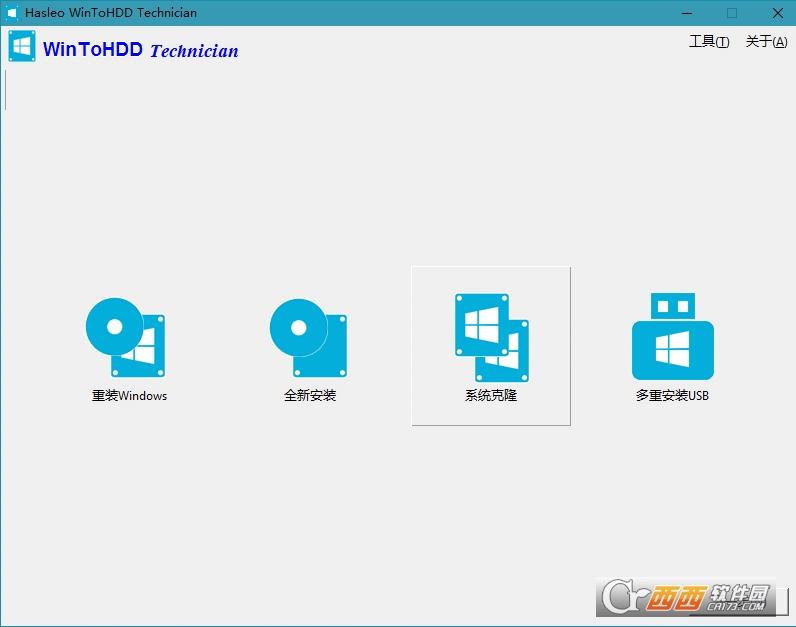
Task: Click the WinToHDD Technician title text
Action: [x=141, y=50]
